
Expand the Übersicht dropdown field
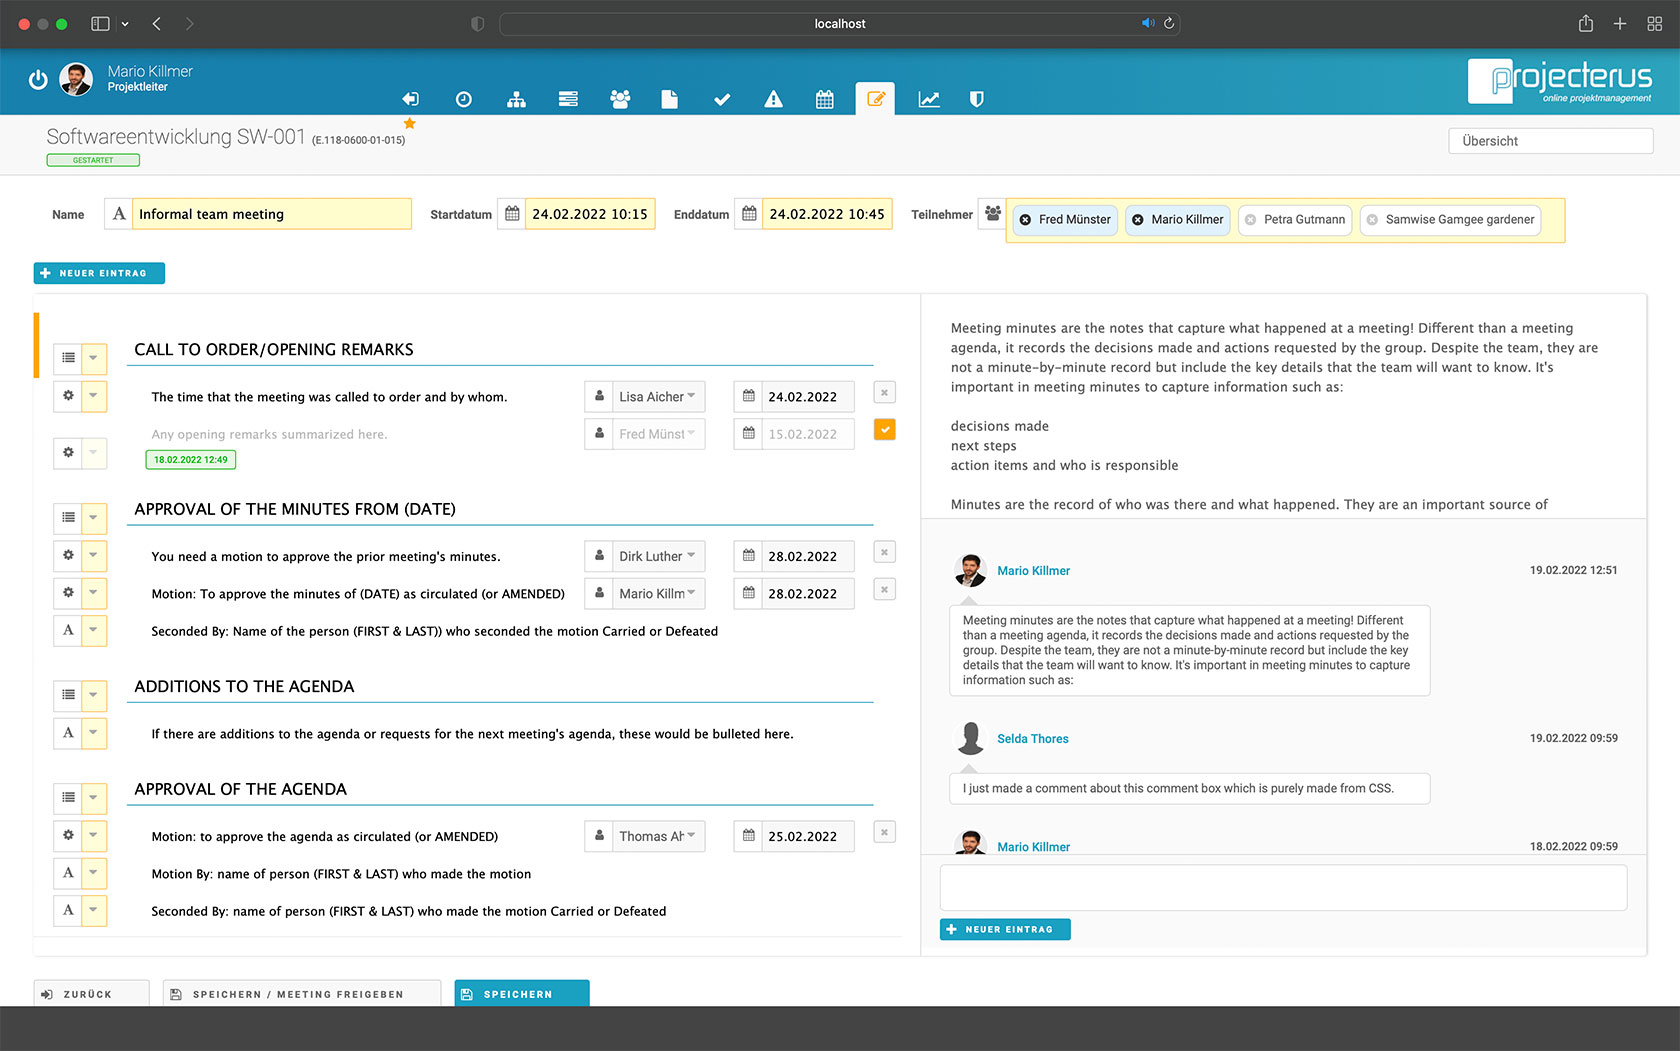1549,141
